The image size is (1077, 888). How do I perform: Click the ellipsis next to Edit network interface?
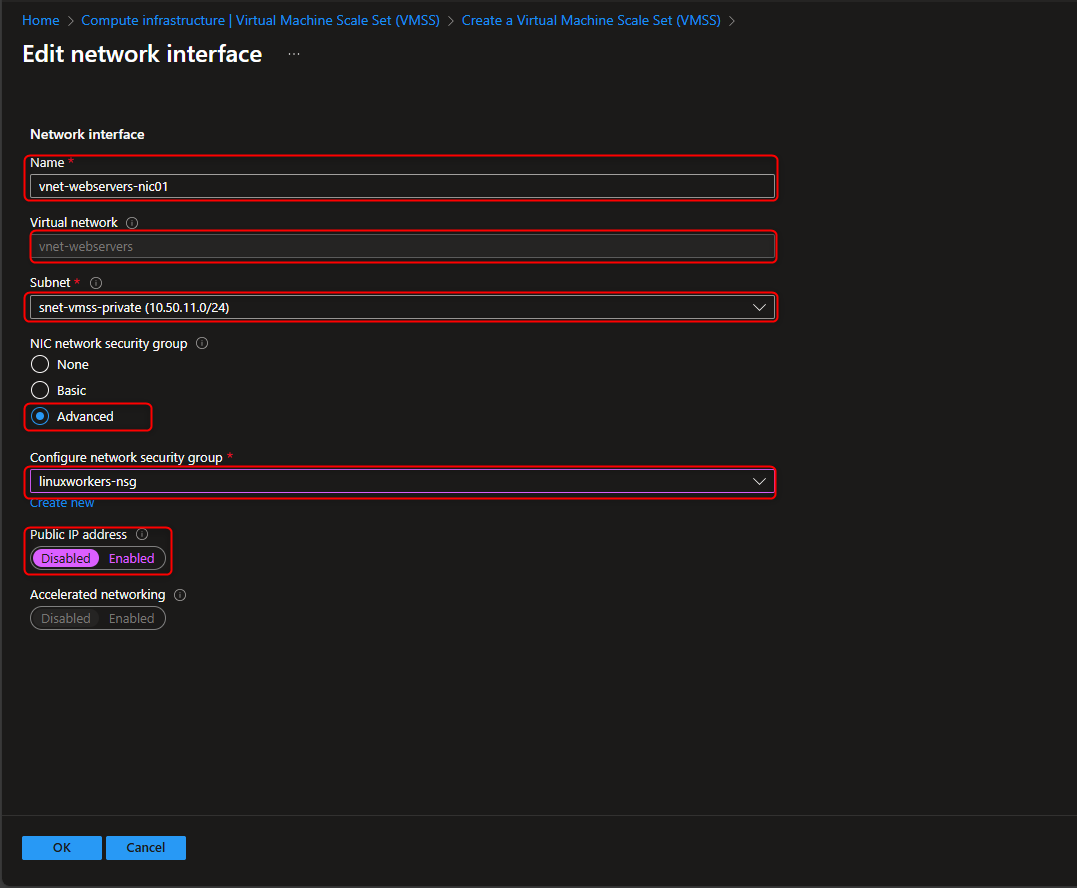(x=293, y=54)
